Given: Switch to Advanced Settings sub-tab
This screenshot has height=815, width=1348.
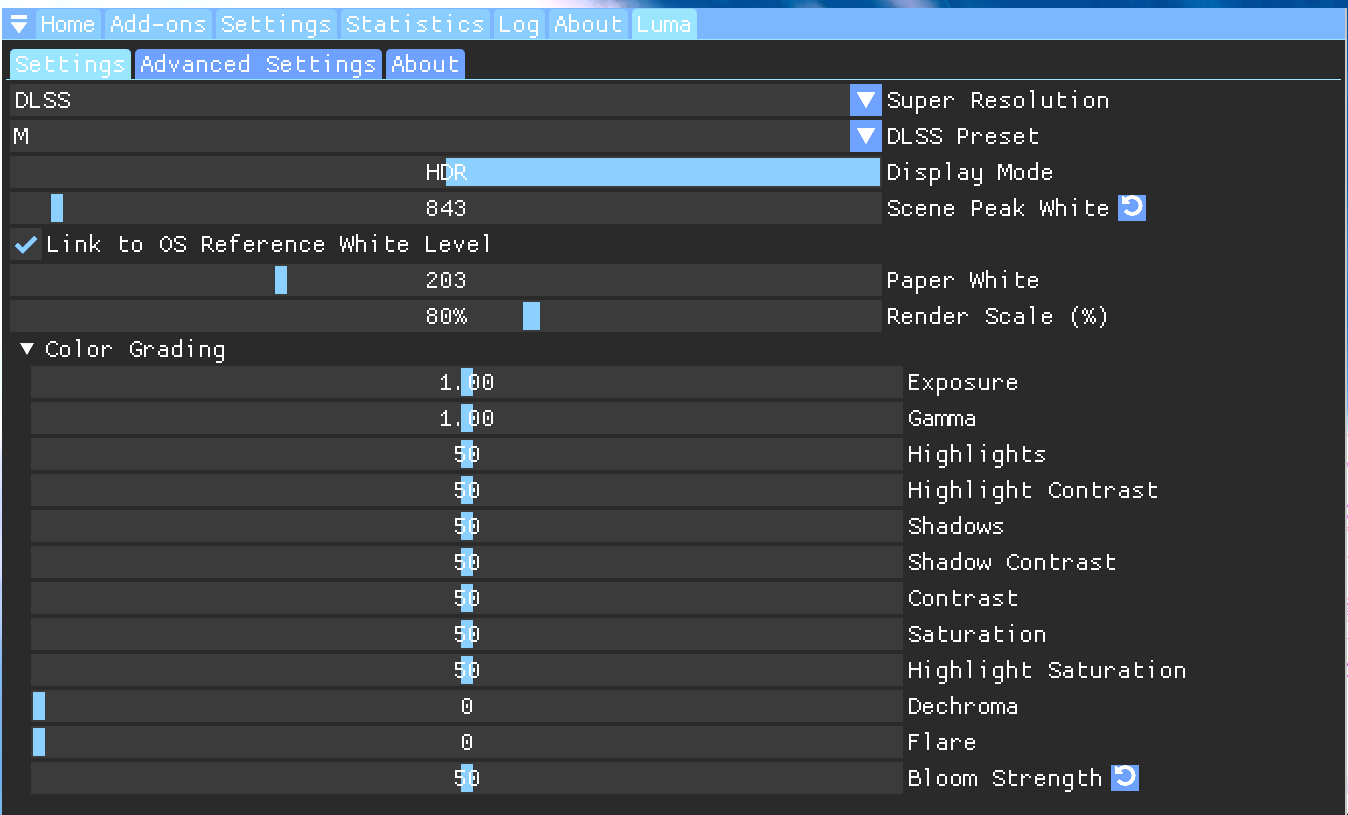Looking at the screenshot, I should coord(258,64).
